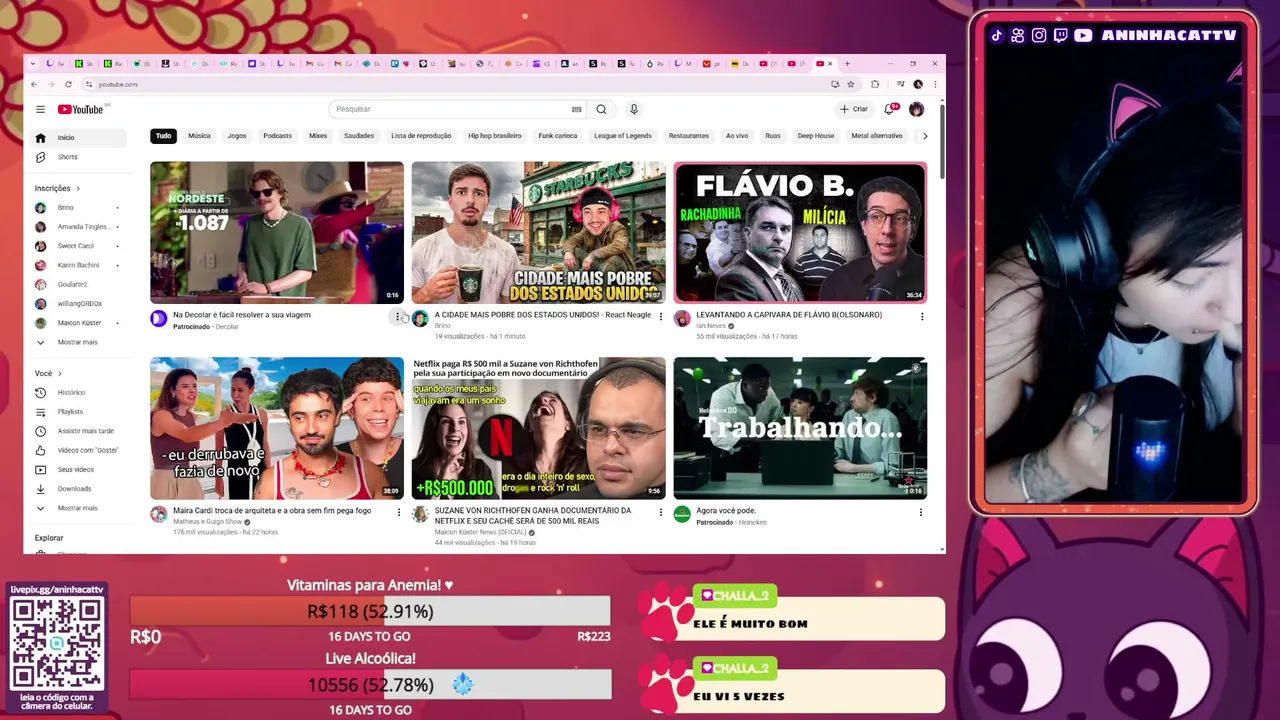Open the browser tab search dropdown
1280x720 pixels.
coord(33,64)
